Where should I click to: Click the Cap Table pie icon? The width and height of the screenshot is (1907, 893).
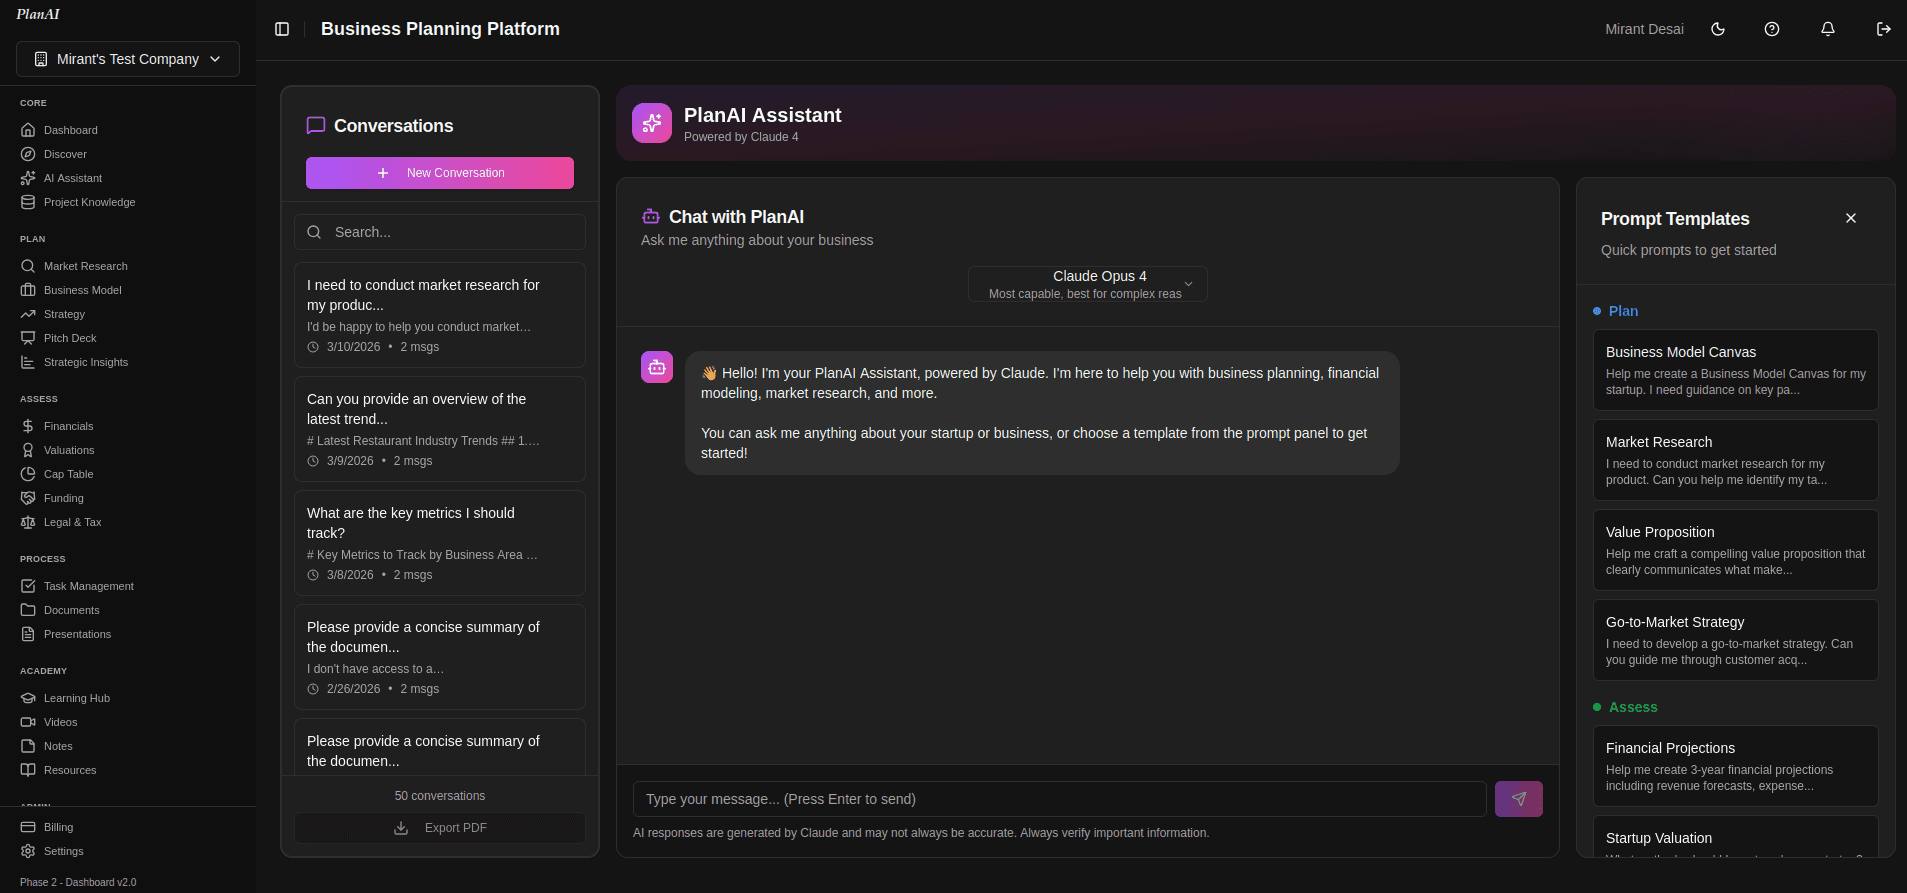pos(28,474)
